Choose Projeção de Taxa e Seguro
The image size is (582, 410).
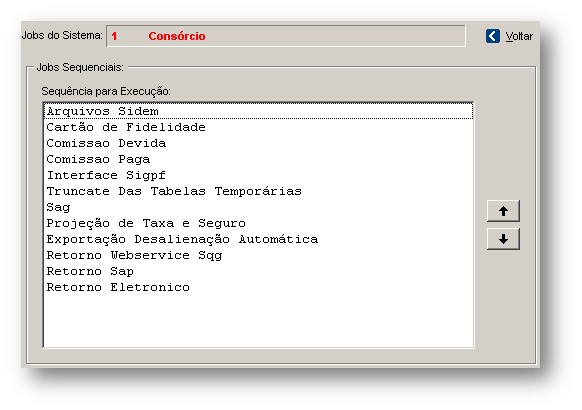point(258,223)
